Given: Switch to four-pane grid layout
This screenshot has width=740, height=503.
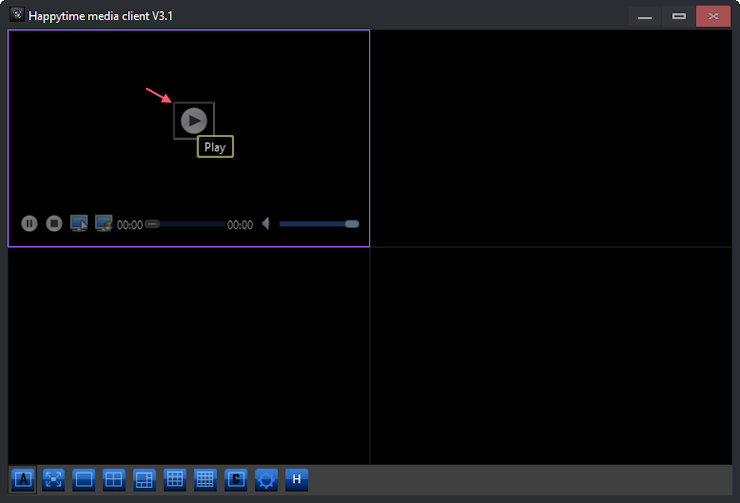Looking at the screenshot, I should [x=114, y=480].
